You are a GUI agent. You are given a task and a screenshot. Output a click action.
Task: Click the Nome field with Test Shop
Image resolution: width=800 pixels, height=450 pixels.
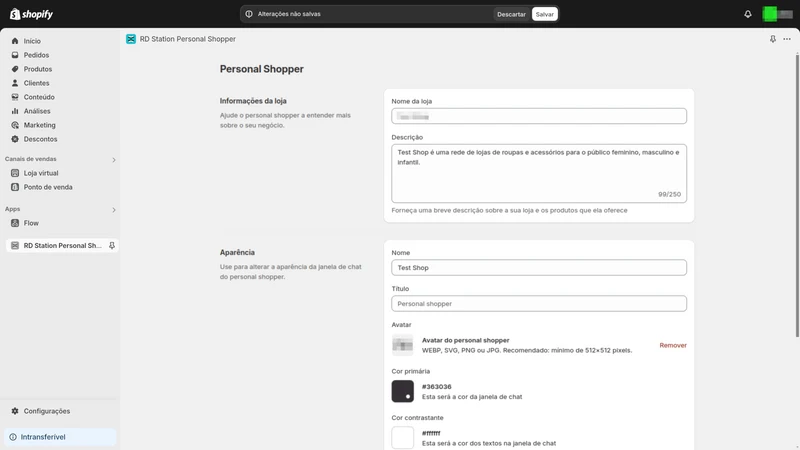click(539, 267)
